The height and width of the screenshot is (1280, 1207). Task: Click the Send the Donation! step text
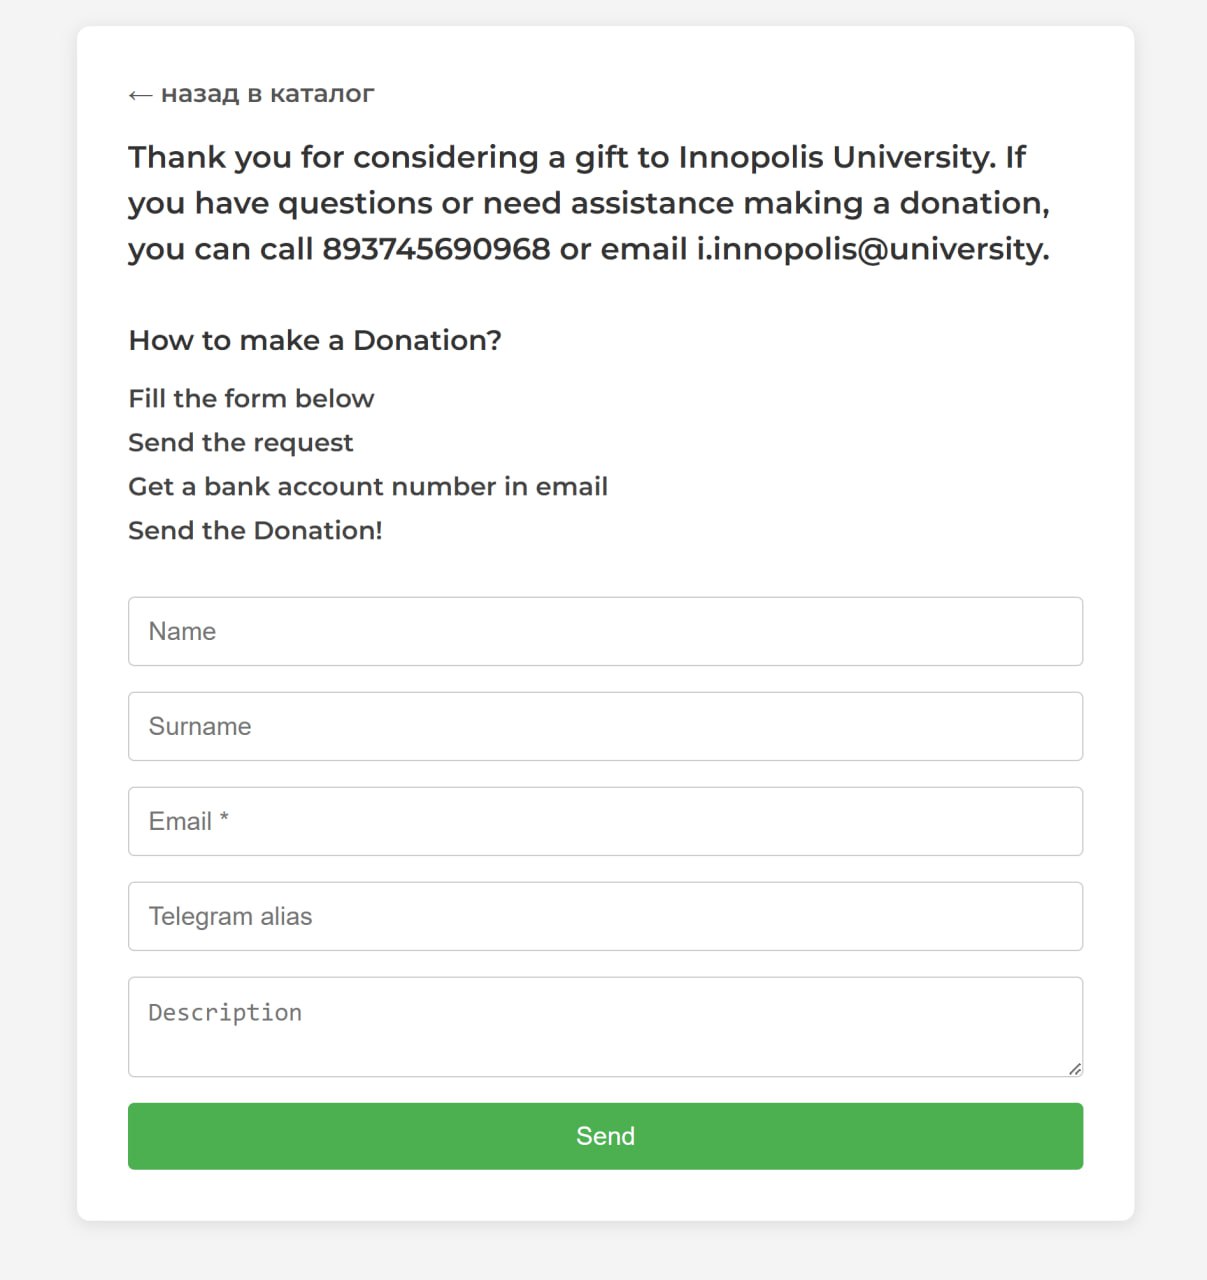255,530
